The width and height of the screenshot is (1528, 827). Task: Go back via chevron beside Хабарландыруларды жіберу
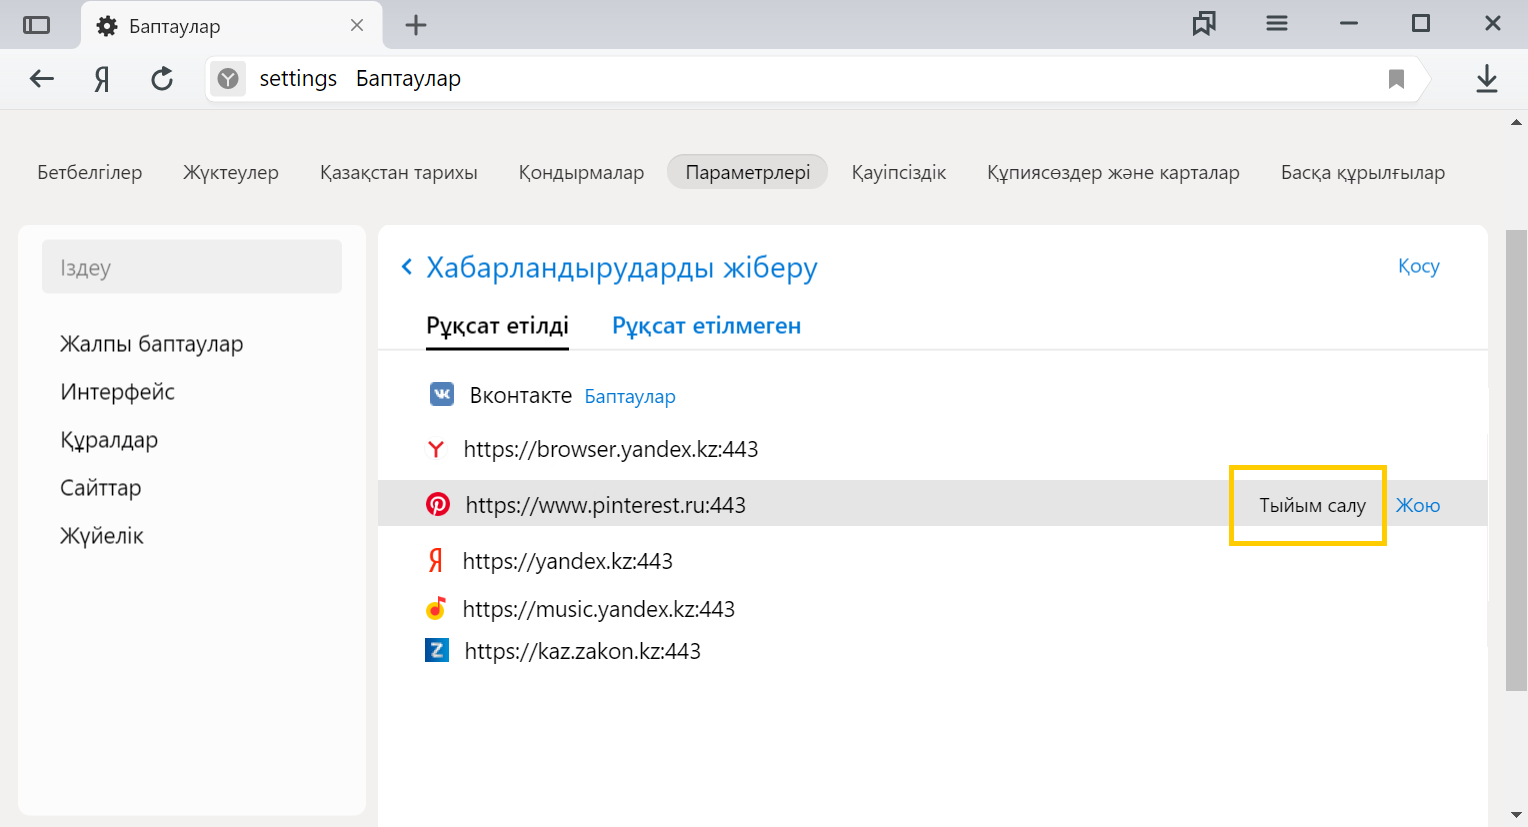406,266
